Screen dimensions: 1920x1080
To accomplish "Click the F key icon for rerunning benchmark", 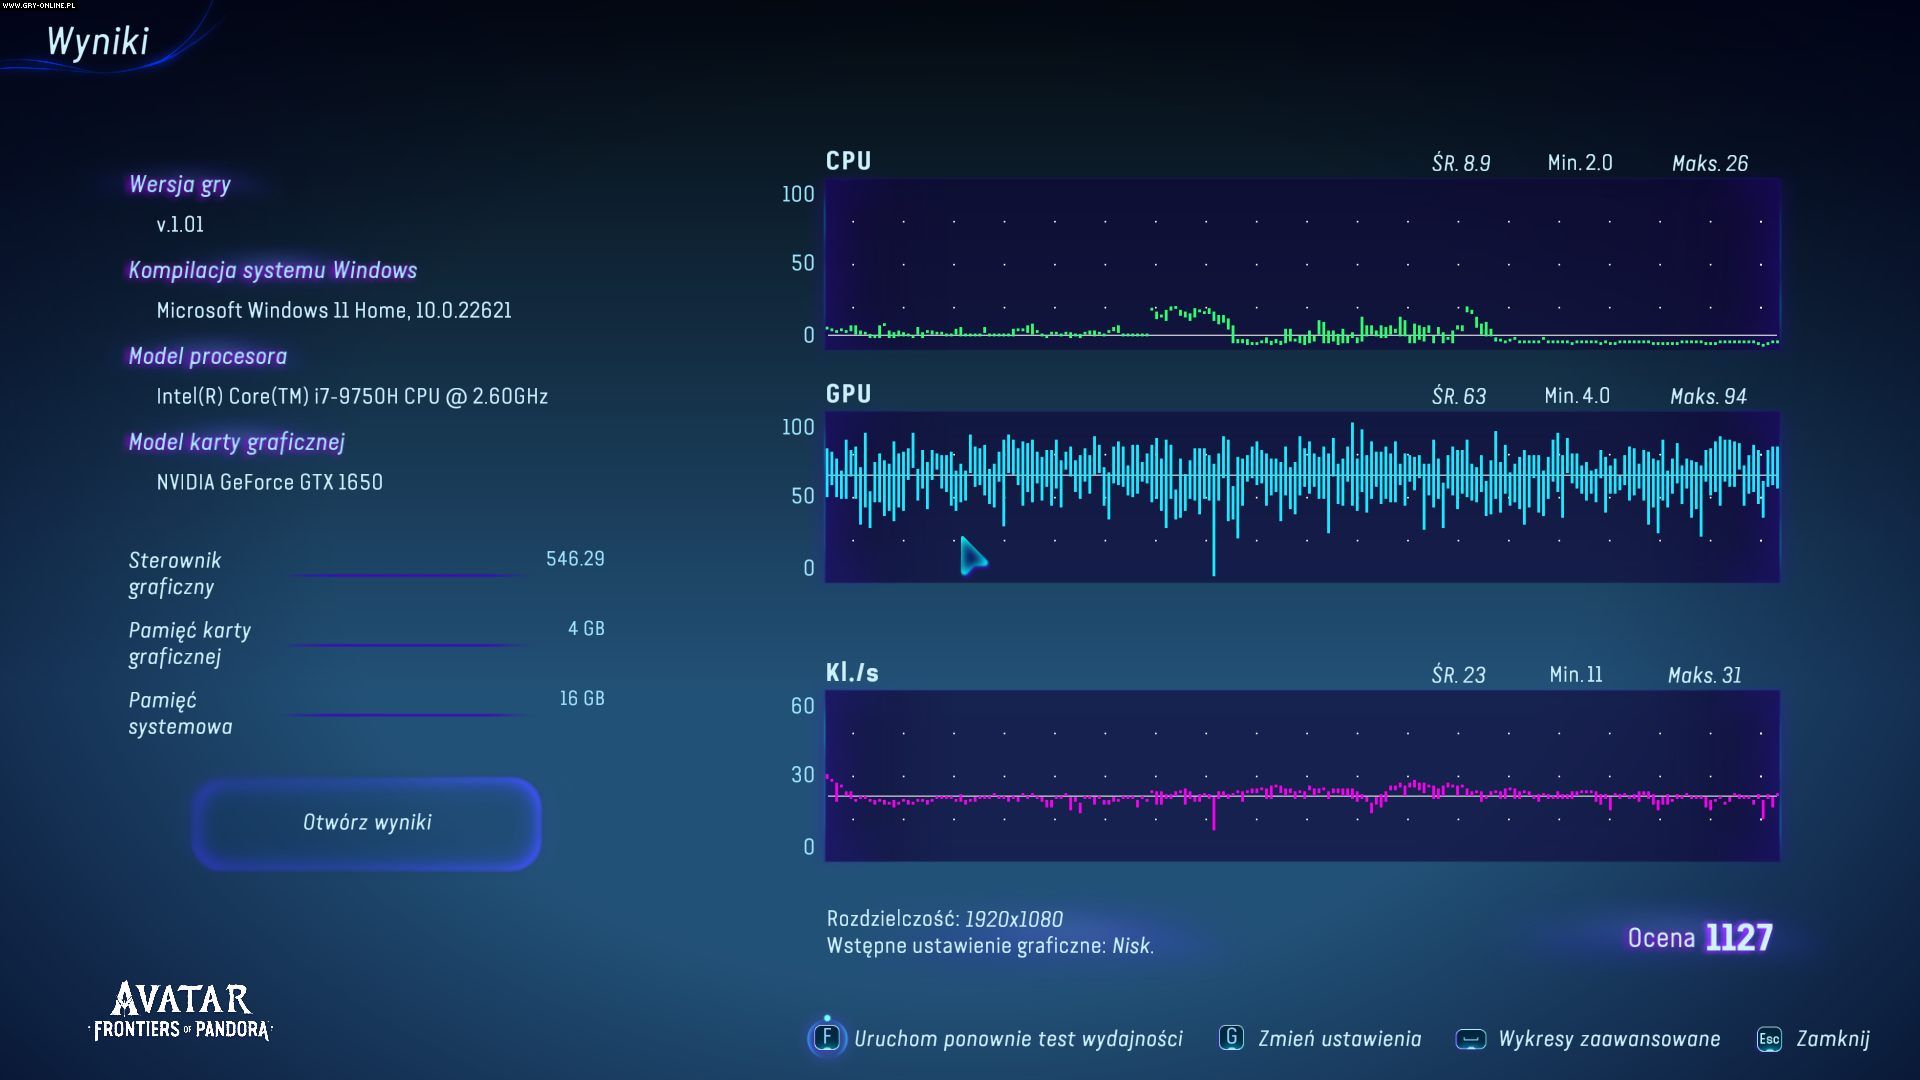I will pos(827,1038).
